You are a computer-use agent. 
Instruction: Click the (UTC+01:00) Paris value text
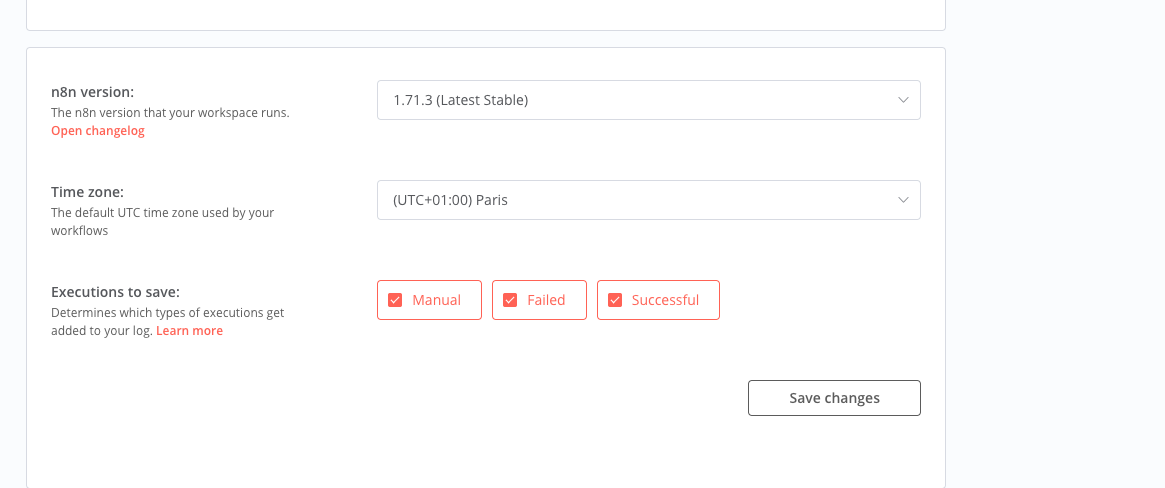tap(450, 201)
